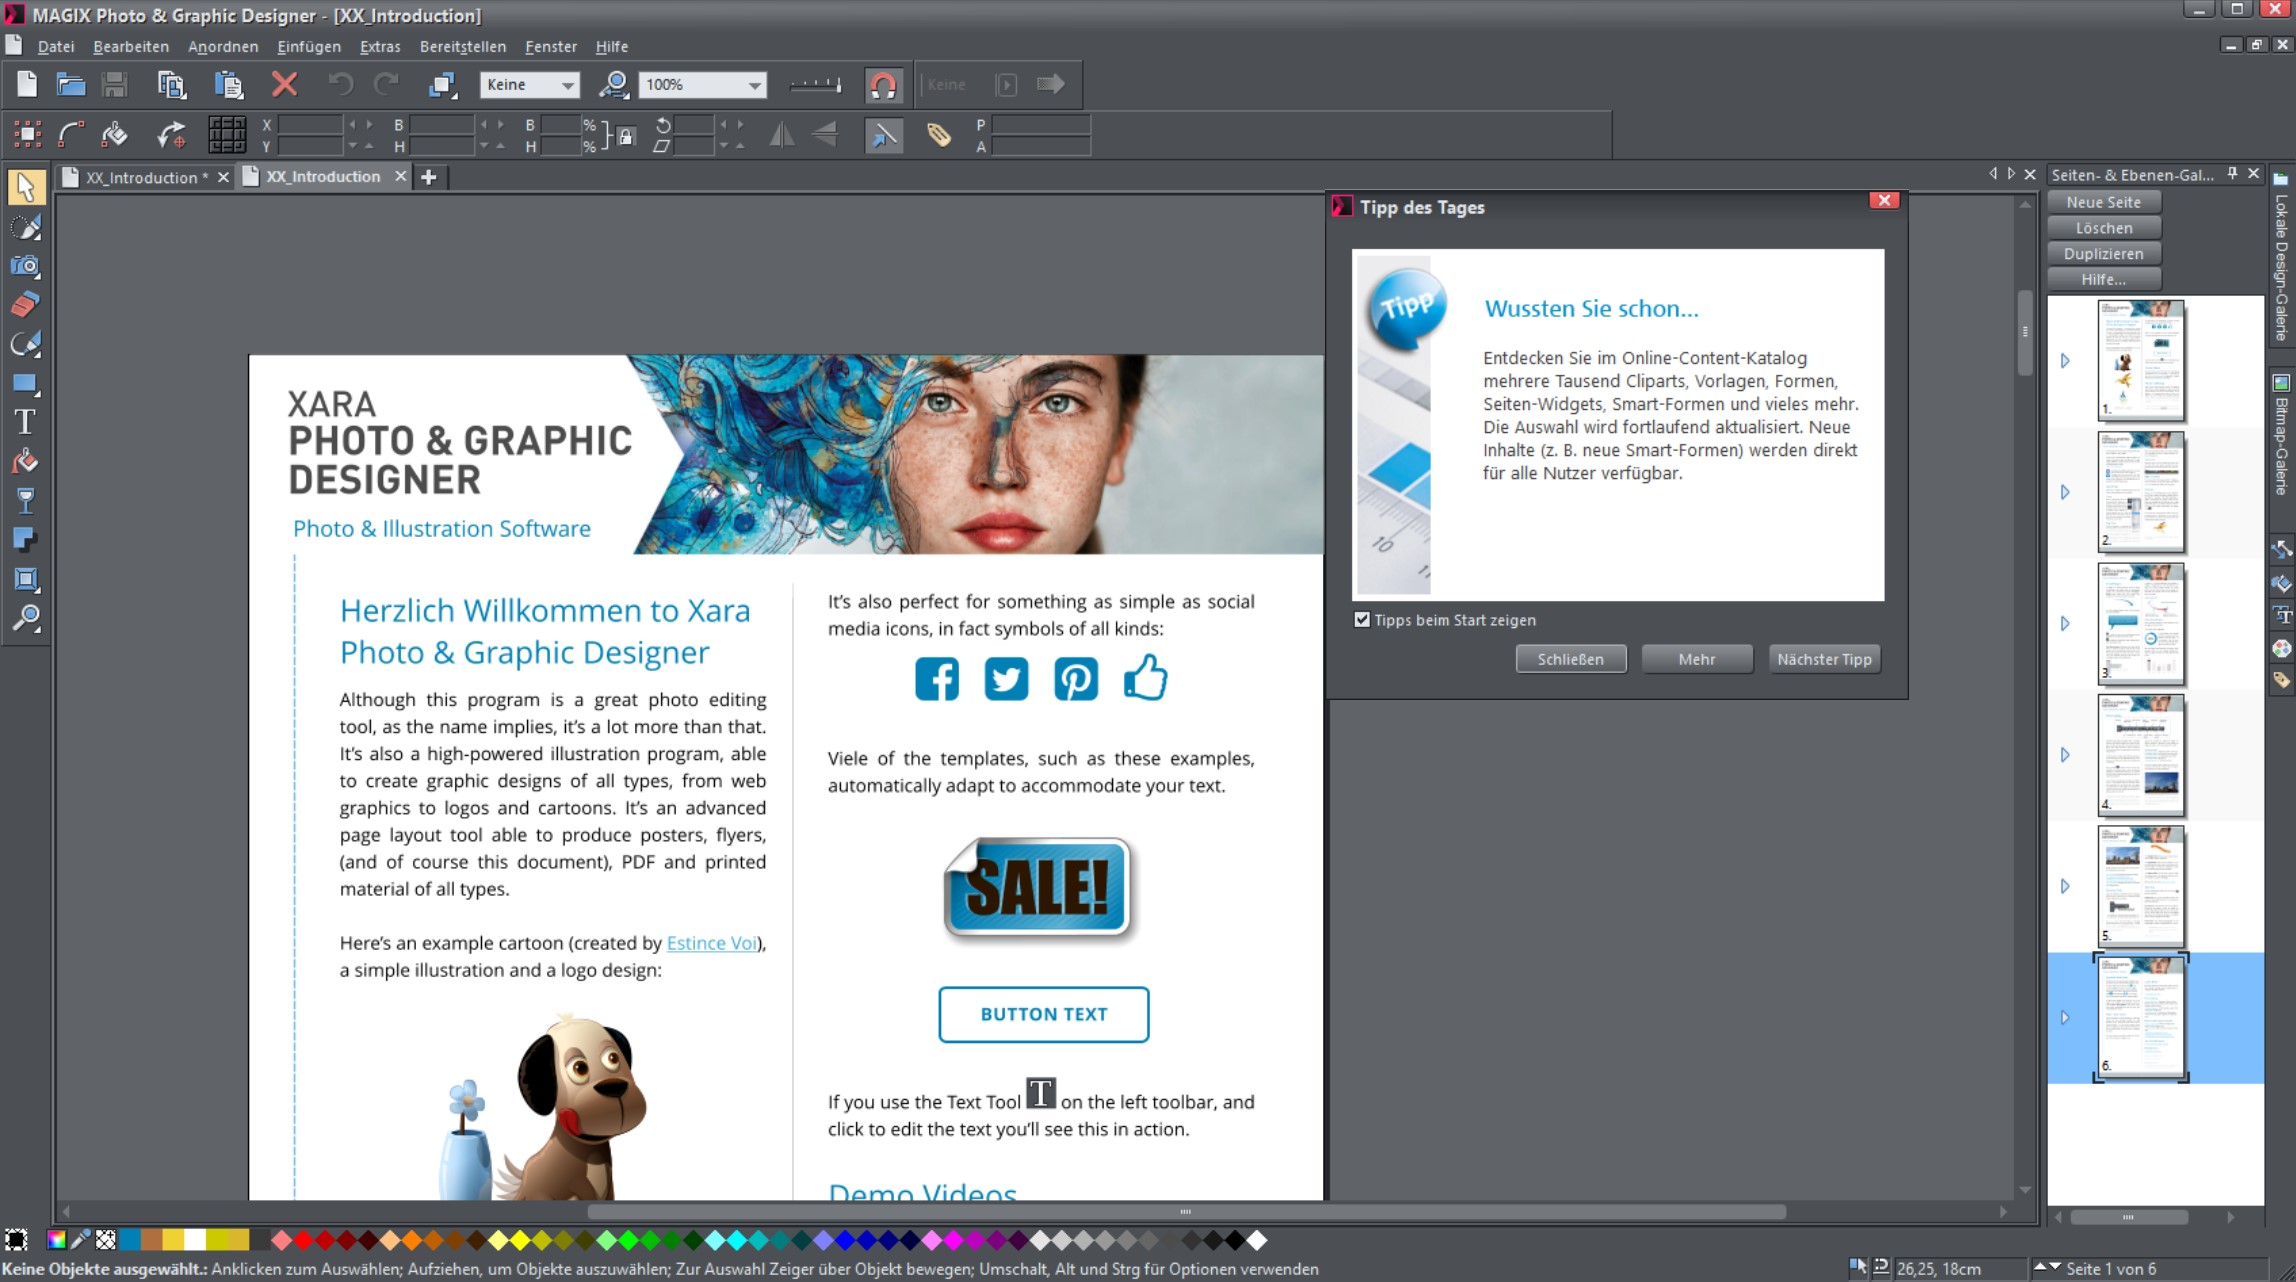Pick the red color swatch in palette
This screenshot has width=2296, height=1282.
click(x=303, y=1240)
